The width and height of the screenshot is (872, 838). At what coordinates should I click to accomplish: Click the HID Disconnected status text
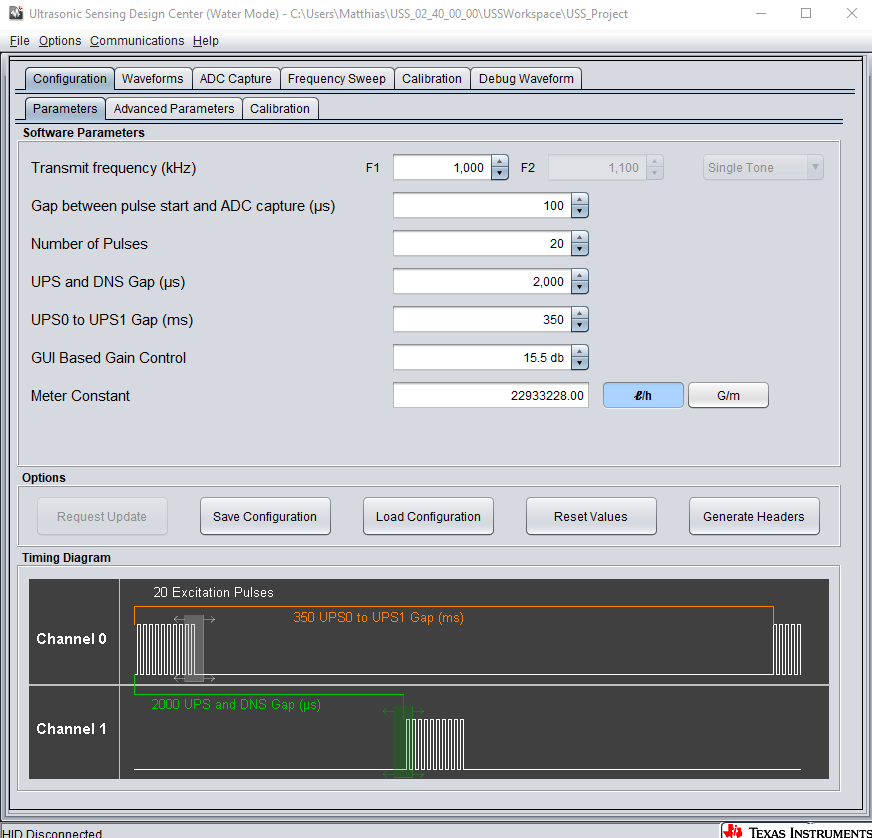click(52, 832)
